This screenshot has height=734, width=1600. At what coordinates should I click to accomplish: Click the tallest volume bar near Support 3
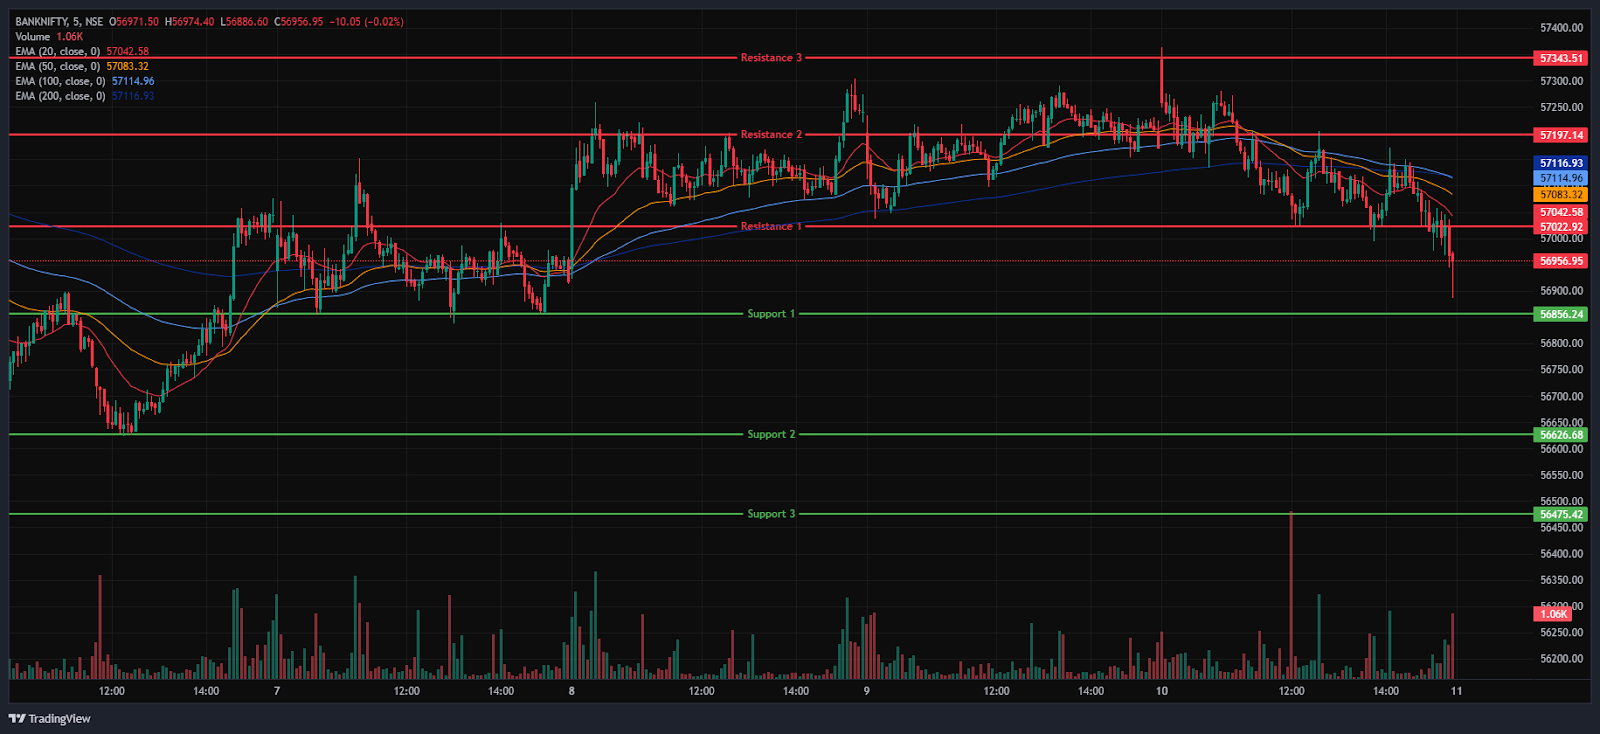[1291, 595]
